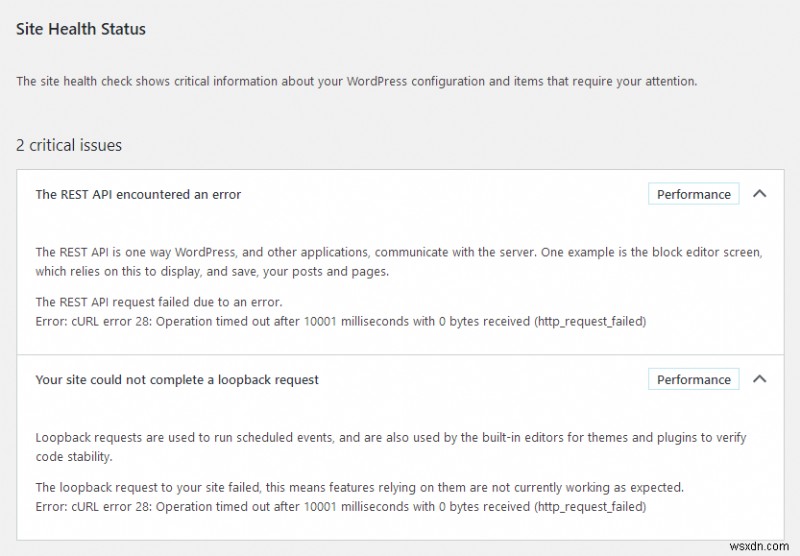800x556 pixels.
Task: Click Performance badge on loopback request issue
Action: (x=693, y=379)
